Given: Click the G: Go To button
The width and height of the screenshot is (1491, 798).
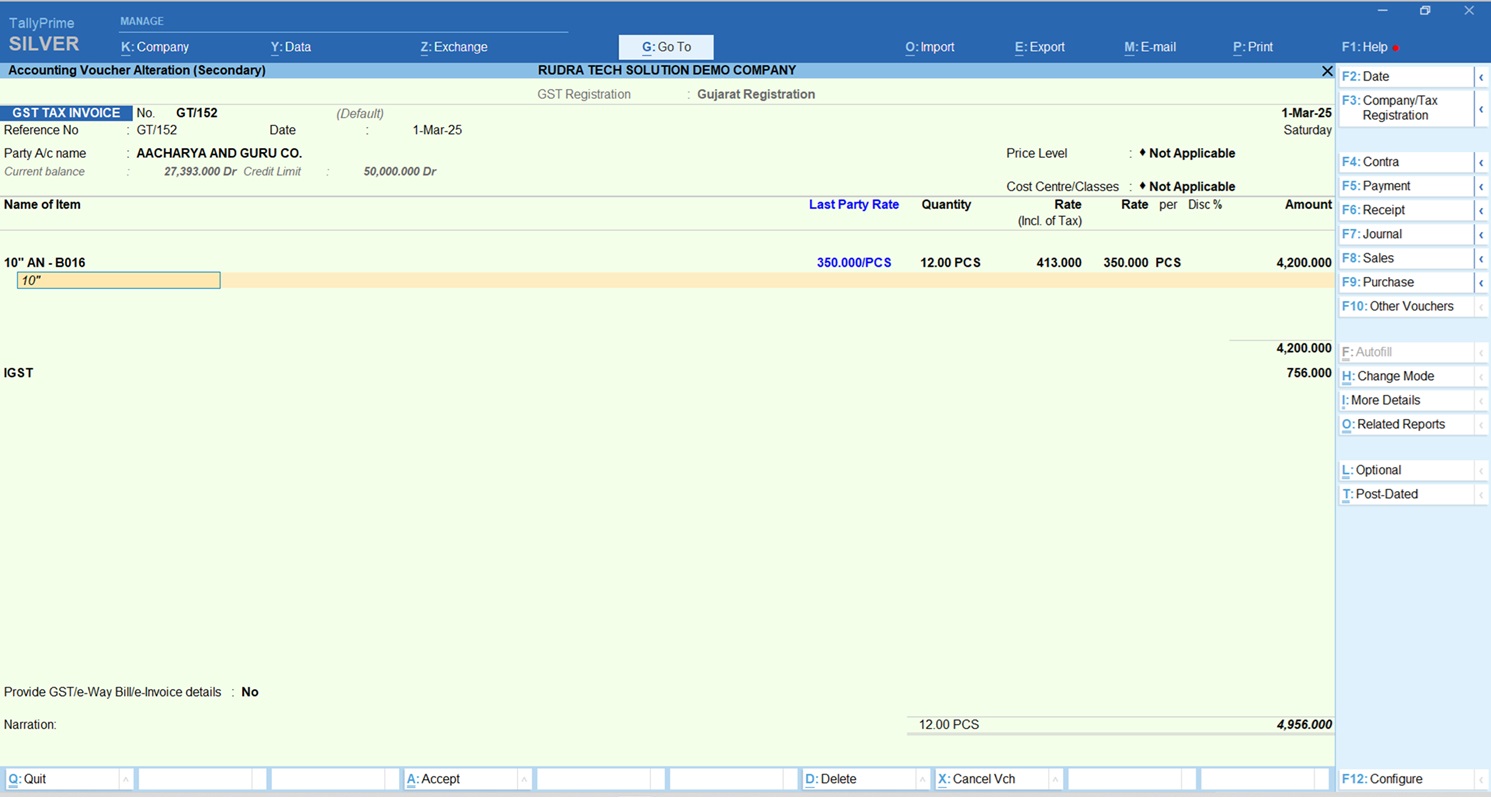Looking at the screenshot, I should [666, 47].
